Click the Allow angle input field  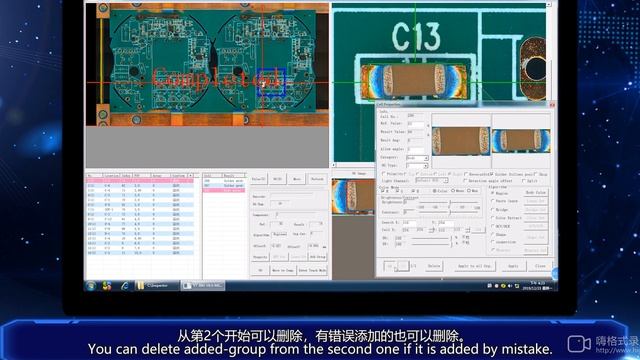(x=416, y=149)
